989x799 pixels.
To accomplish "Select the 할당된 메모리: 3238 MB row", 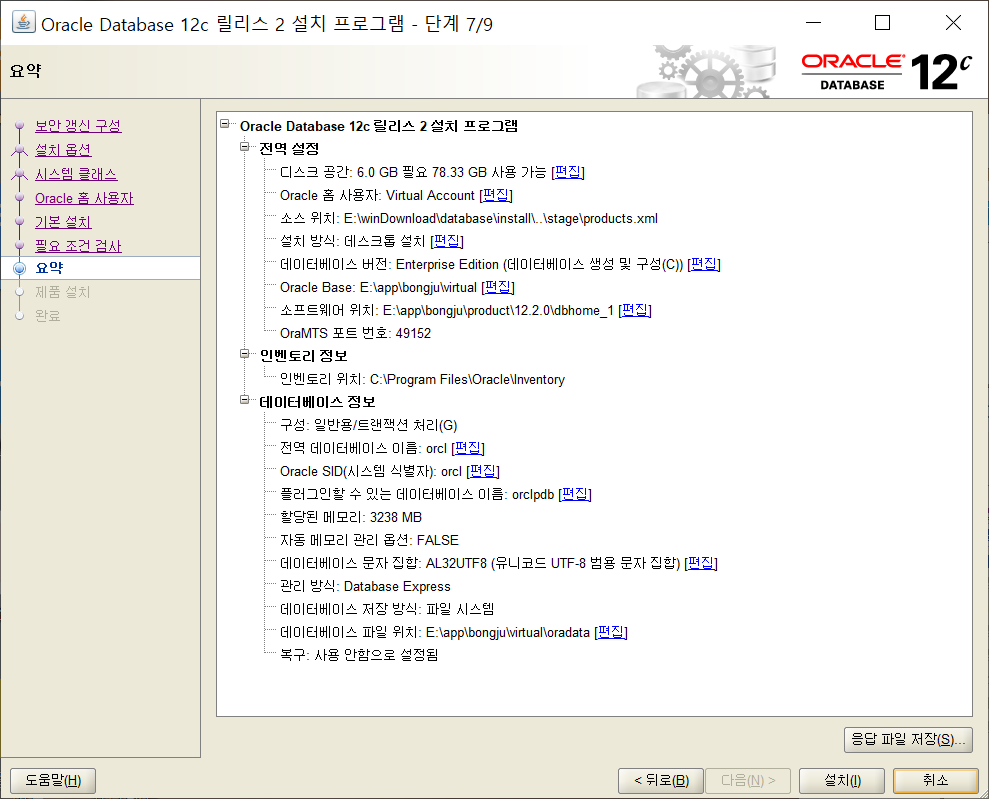I will (x=351, y=517).
